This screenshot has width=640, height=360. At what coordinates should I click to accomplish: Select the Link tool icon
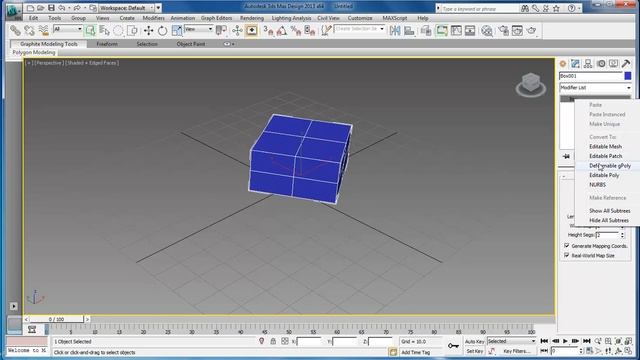(x=15, y=30)
